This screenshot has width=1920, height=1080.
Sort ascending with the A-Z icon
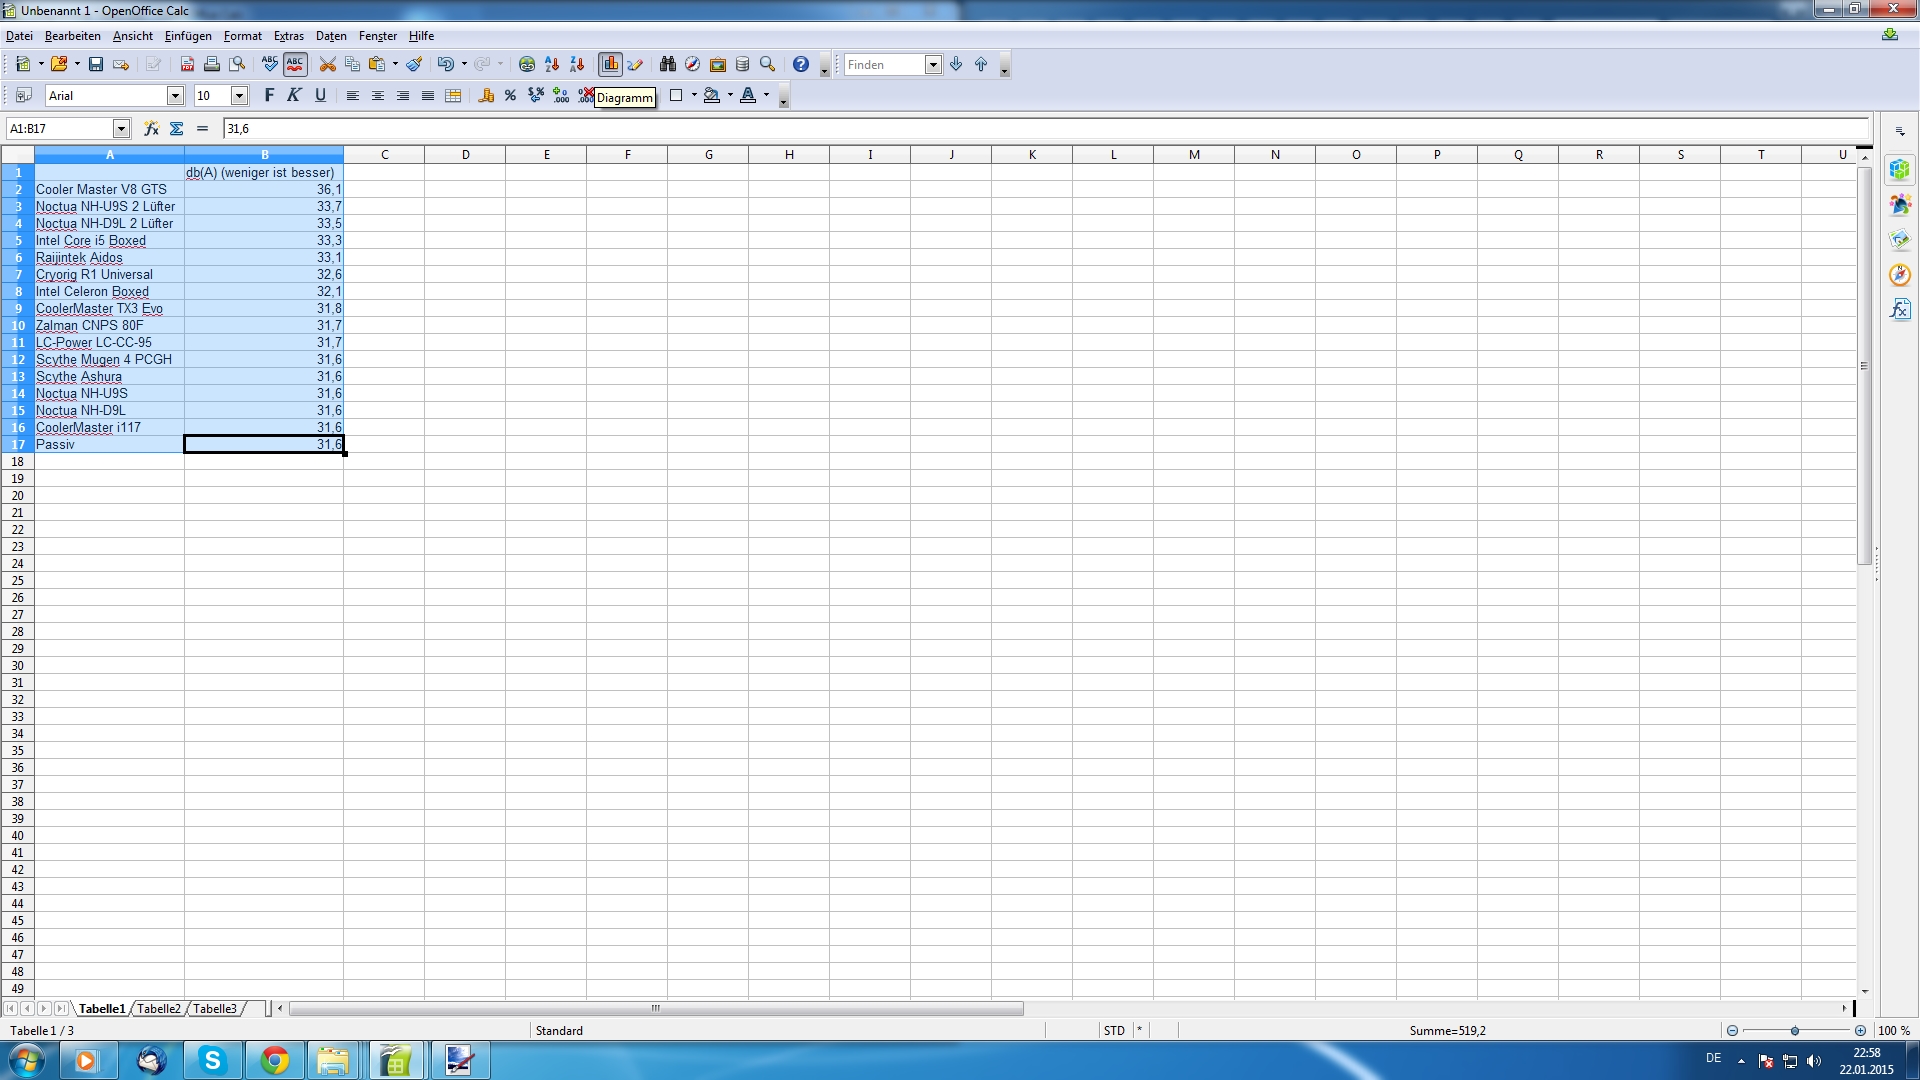pos(552,64)
